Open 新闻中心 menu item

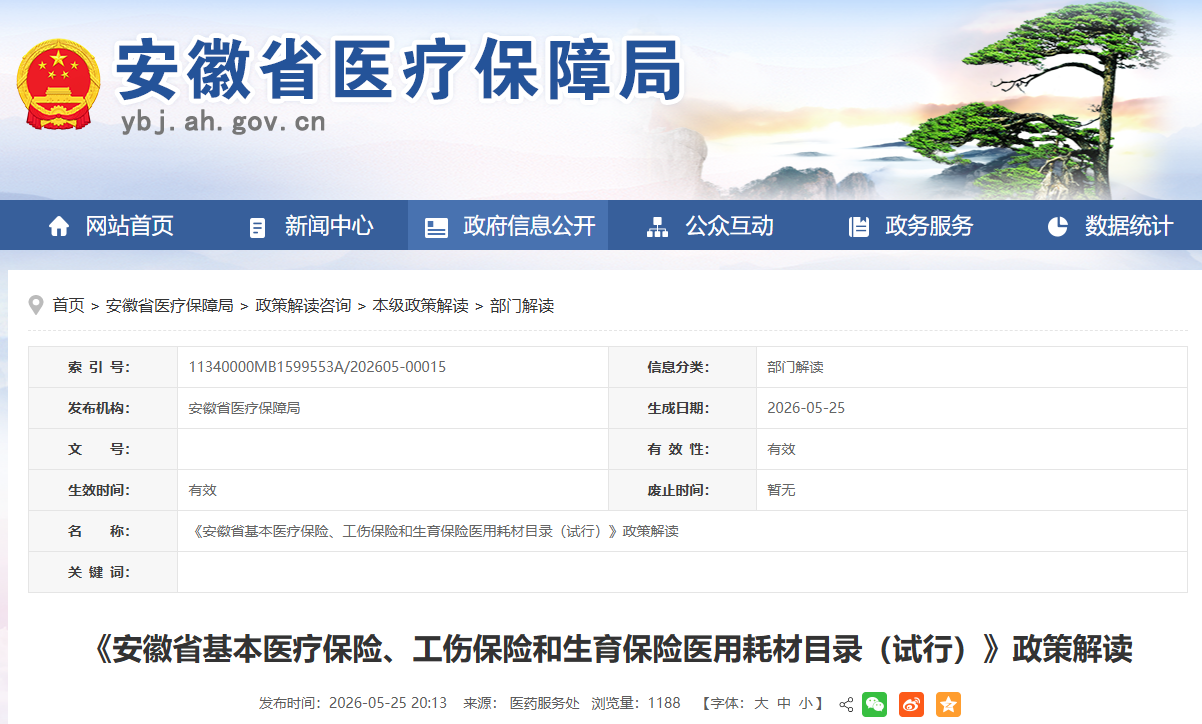pyautogui.click(x=329, y=226)
